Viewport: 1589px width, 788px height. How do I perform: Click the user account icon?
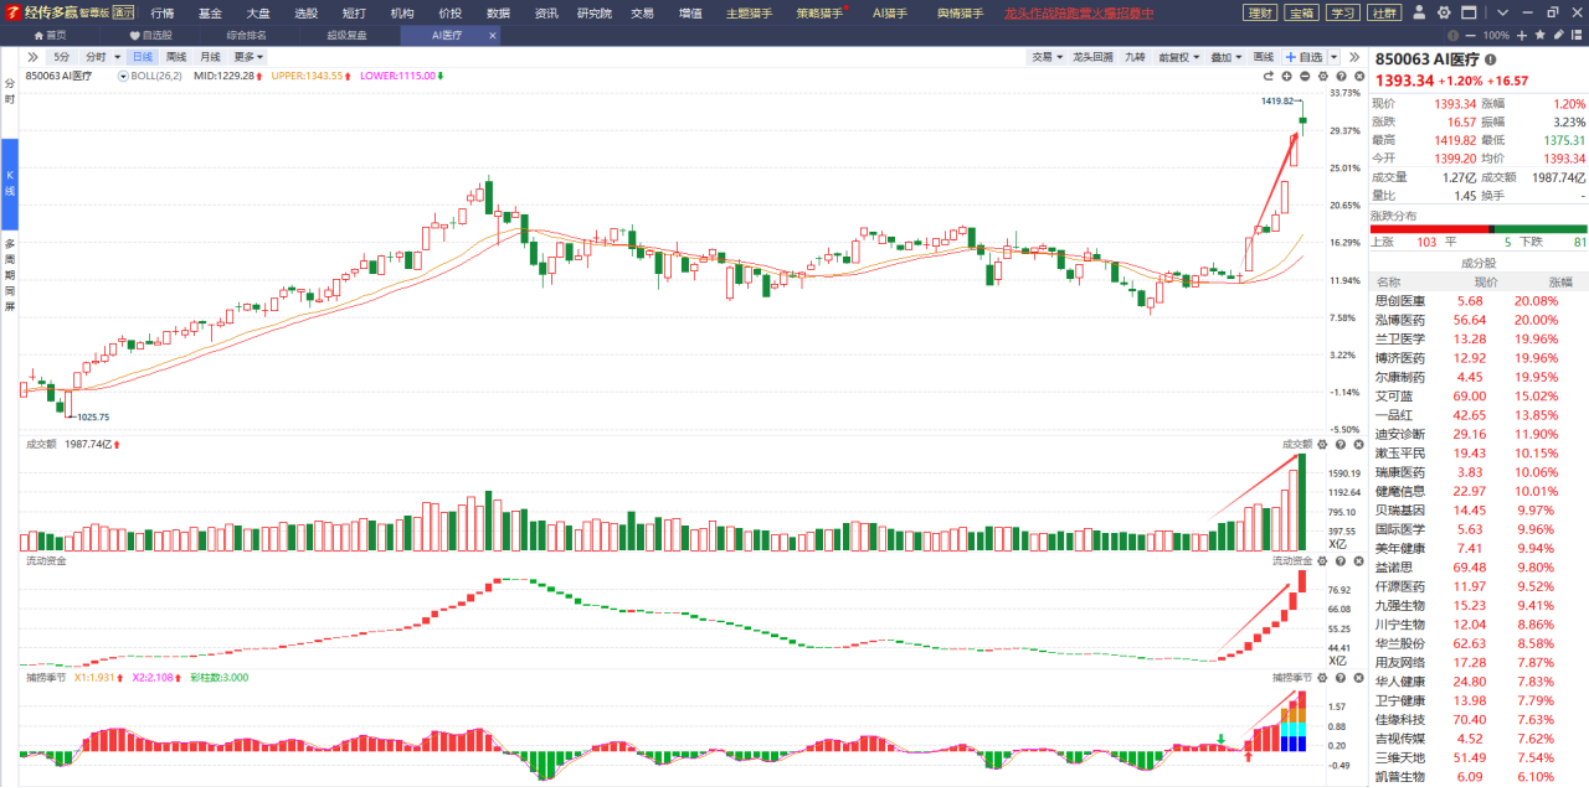[x=1418, y=13]
